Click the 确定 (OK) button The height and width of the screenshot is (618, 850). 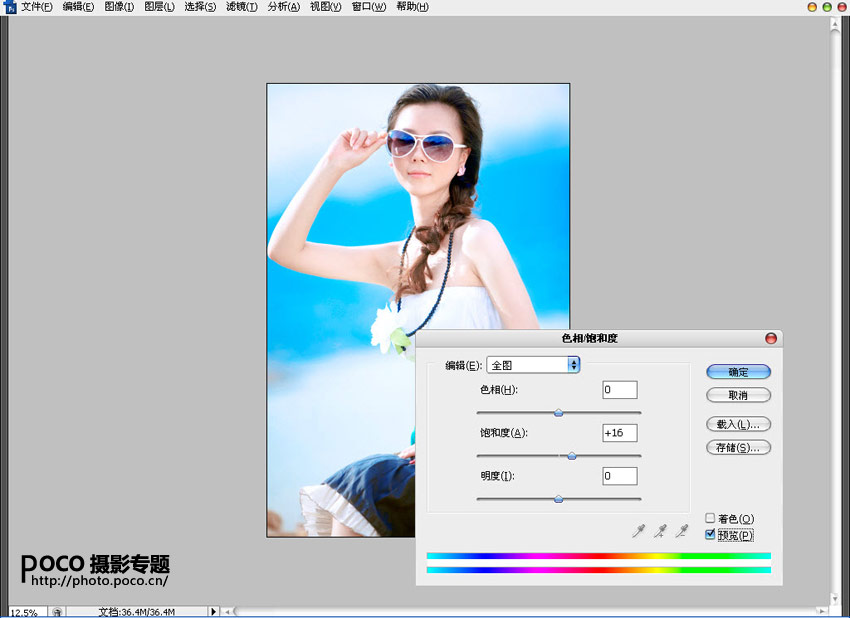(738, 371)
